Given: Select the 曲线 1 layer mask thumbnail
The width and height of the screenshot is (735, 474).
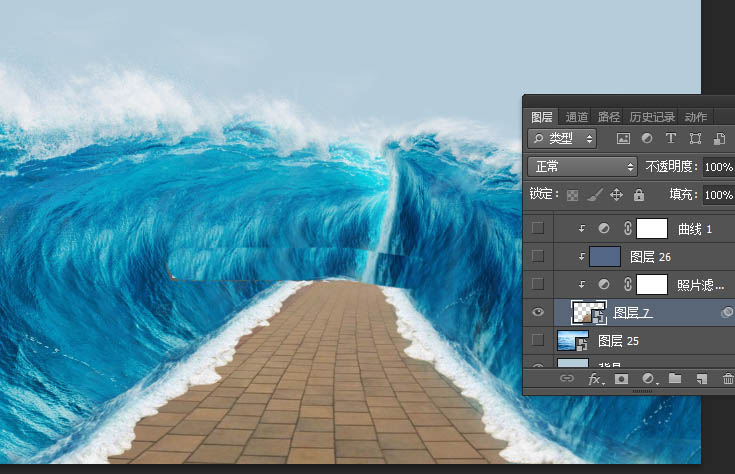Looking at the screenshot, I should point(652,228).
